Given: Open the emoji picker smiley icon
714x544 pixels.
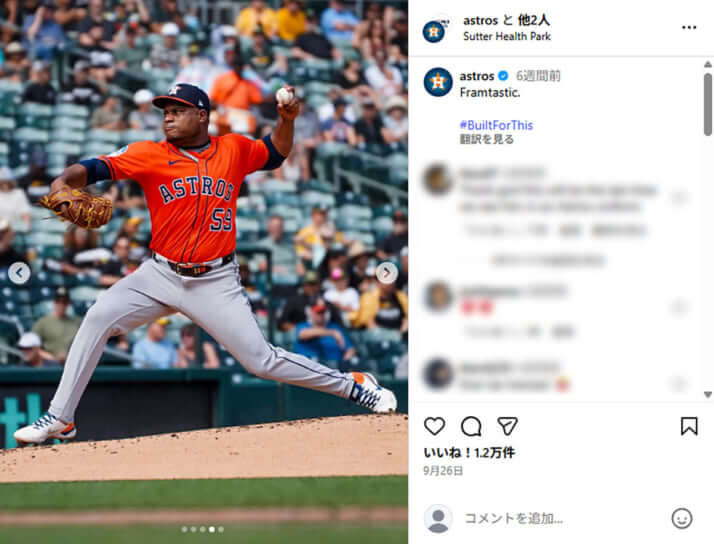Looking at the screenshot, I should [x=682, y=518].
